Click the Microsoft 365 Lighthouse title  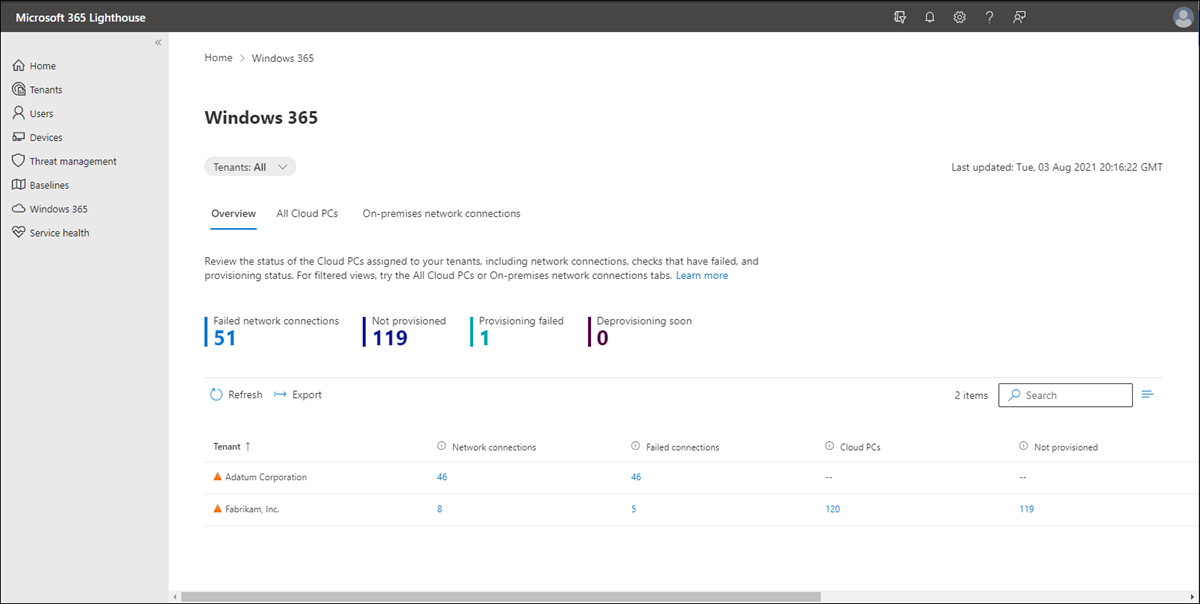click(81, 17)
